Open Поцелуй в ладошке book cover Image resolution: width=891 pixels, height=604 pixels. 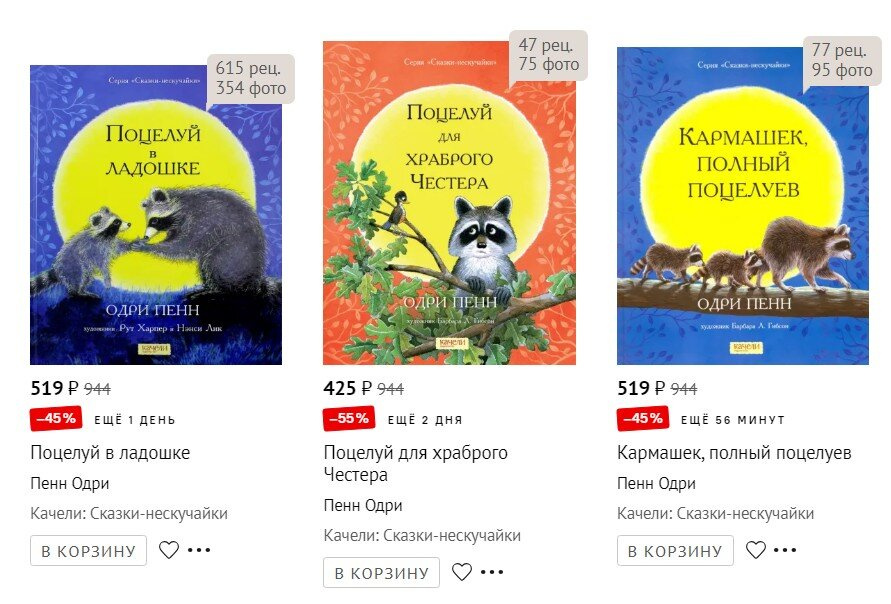point(156,215)
